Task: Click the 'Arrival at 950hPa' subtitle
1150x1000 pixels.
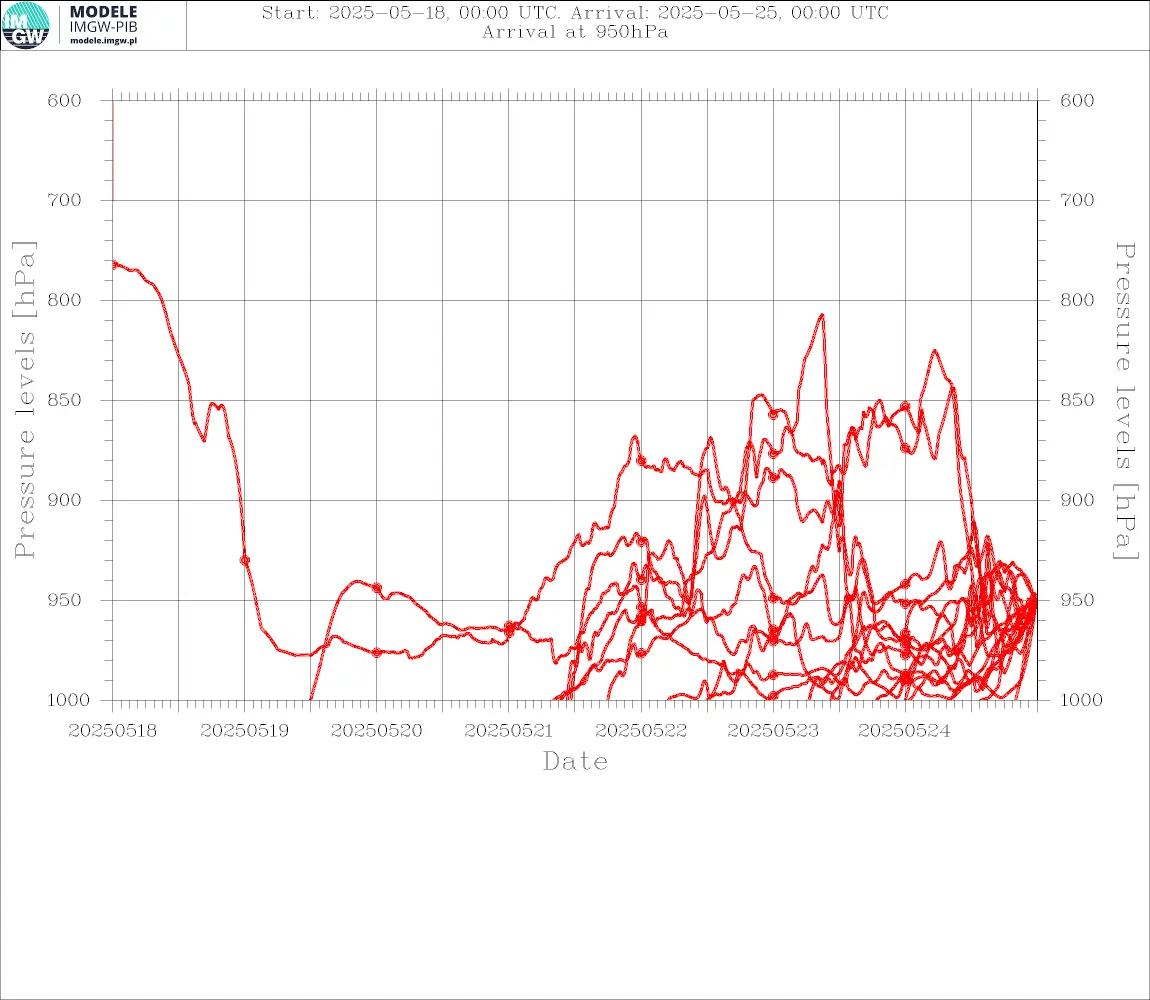Action: point(575,32)
